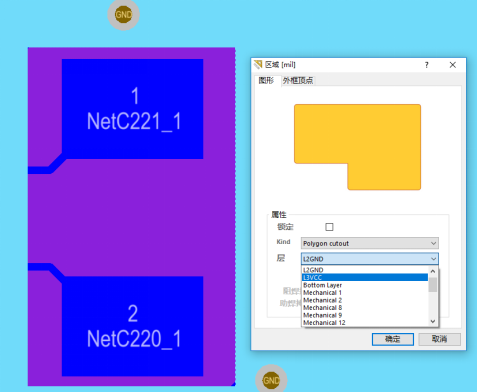Choose Mechanical 9 from the list
The height and width of the screenshot is (392, 478).
365,315
